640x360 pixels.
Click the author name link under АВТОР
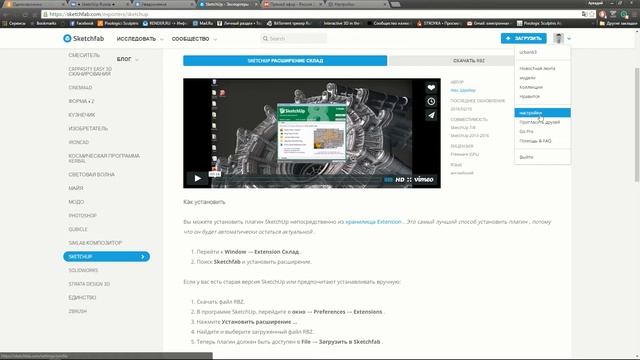[463, 90]
